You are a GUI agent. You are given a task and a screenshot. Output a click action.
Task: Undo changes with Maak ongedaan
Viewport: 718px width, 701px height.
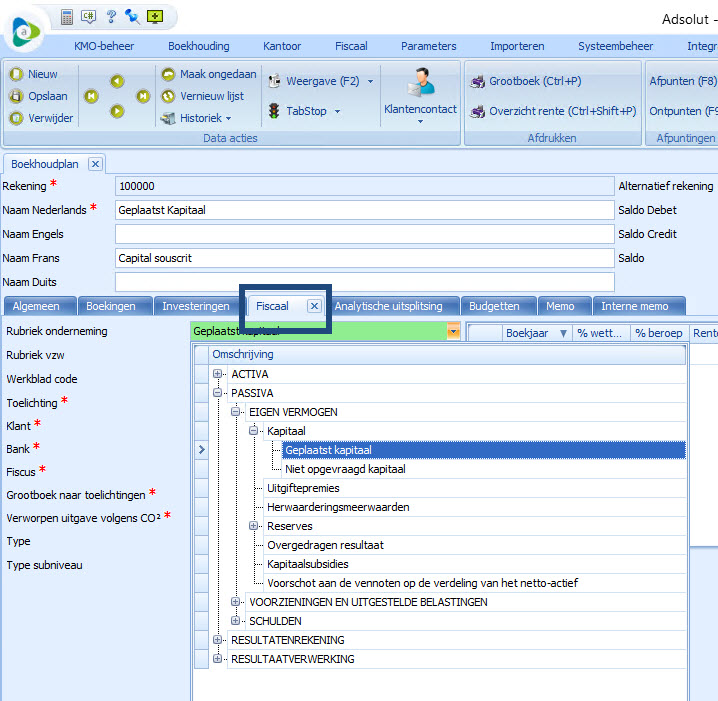(209, 74)
